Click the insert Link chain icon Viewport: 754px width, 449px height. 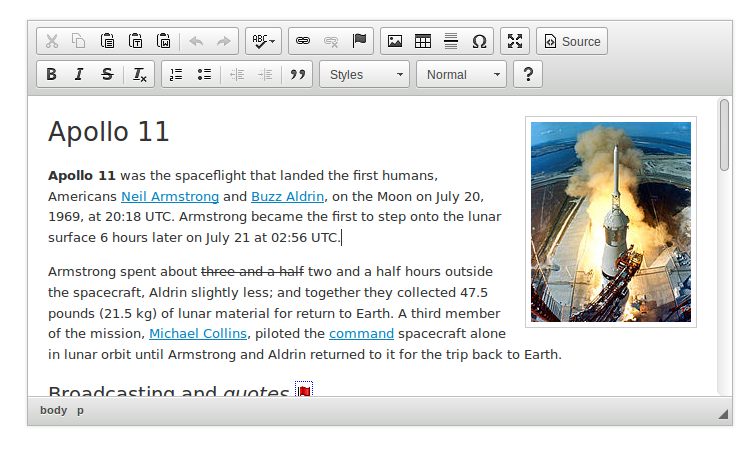coord(303,41)
